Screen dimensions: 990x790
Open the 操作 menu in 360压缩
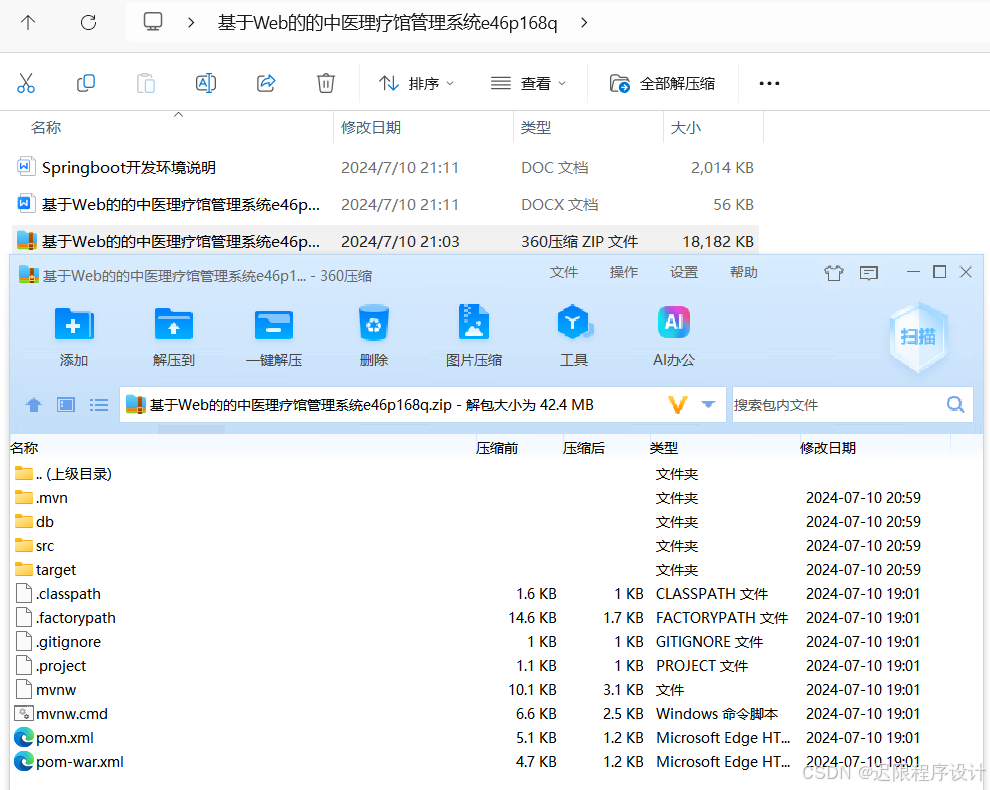coord(624,272)
